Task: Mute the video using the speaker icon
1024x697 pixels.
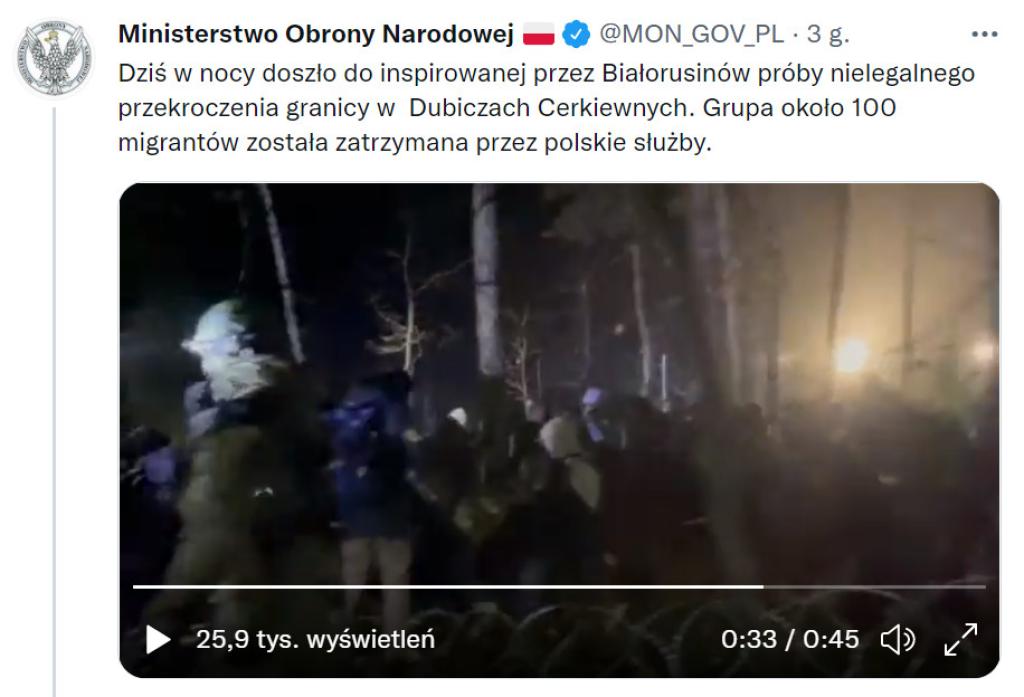Action: point(898,639)
